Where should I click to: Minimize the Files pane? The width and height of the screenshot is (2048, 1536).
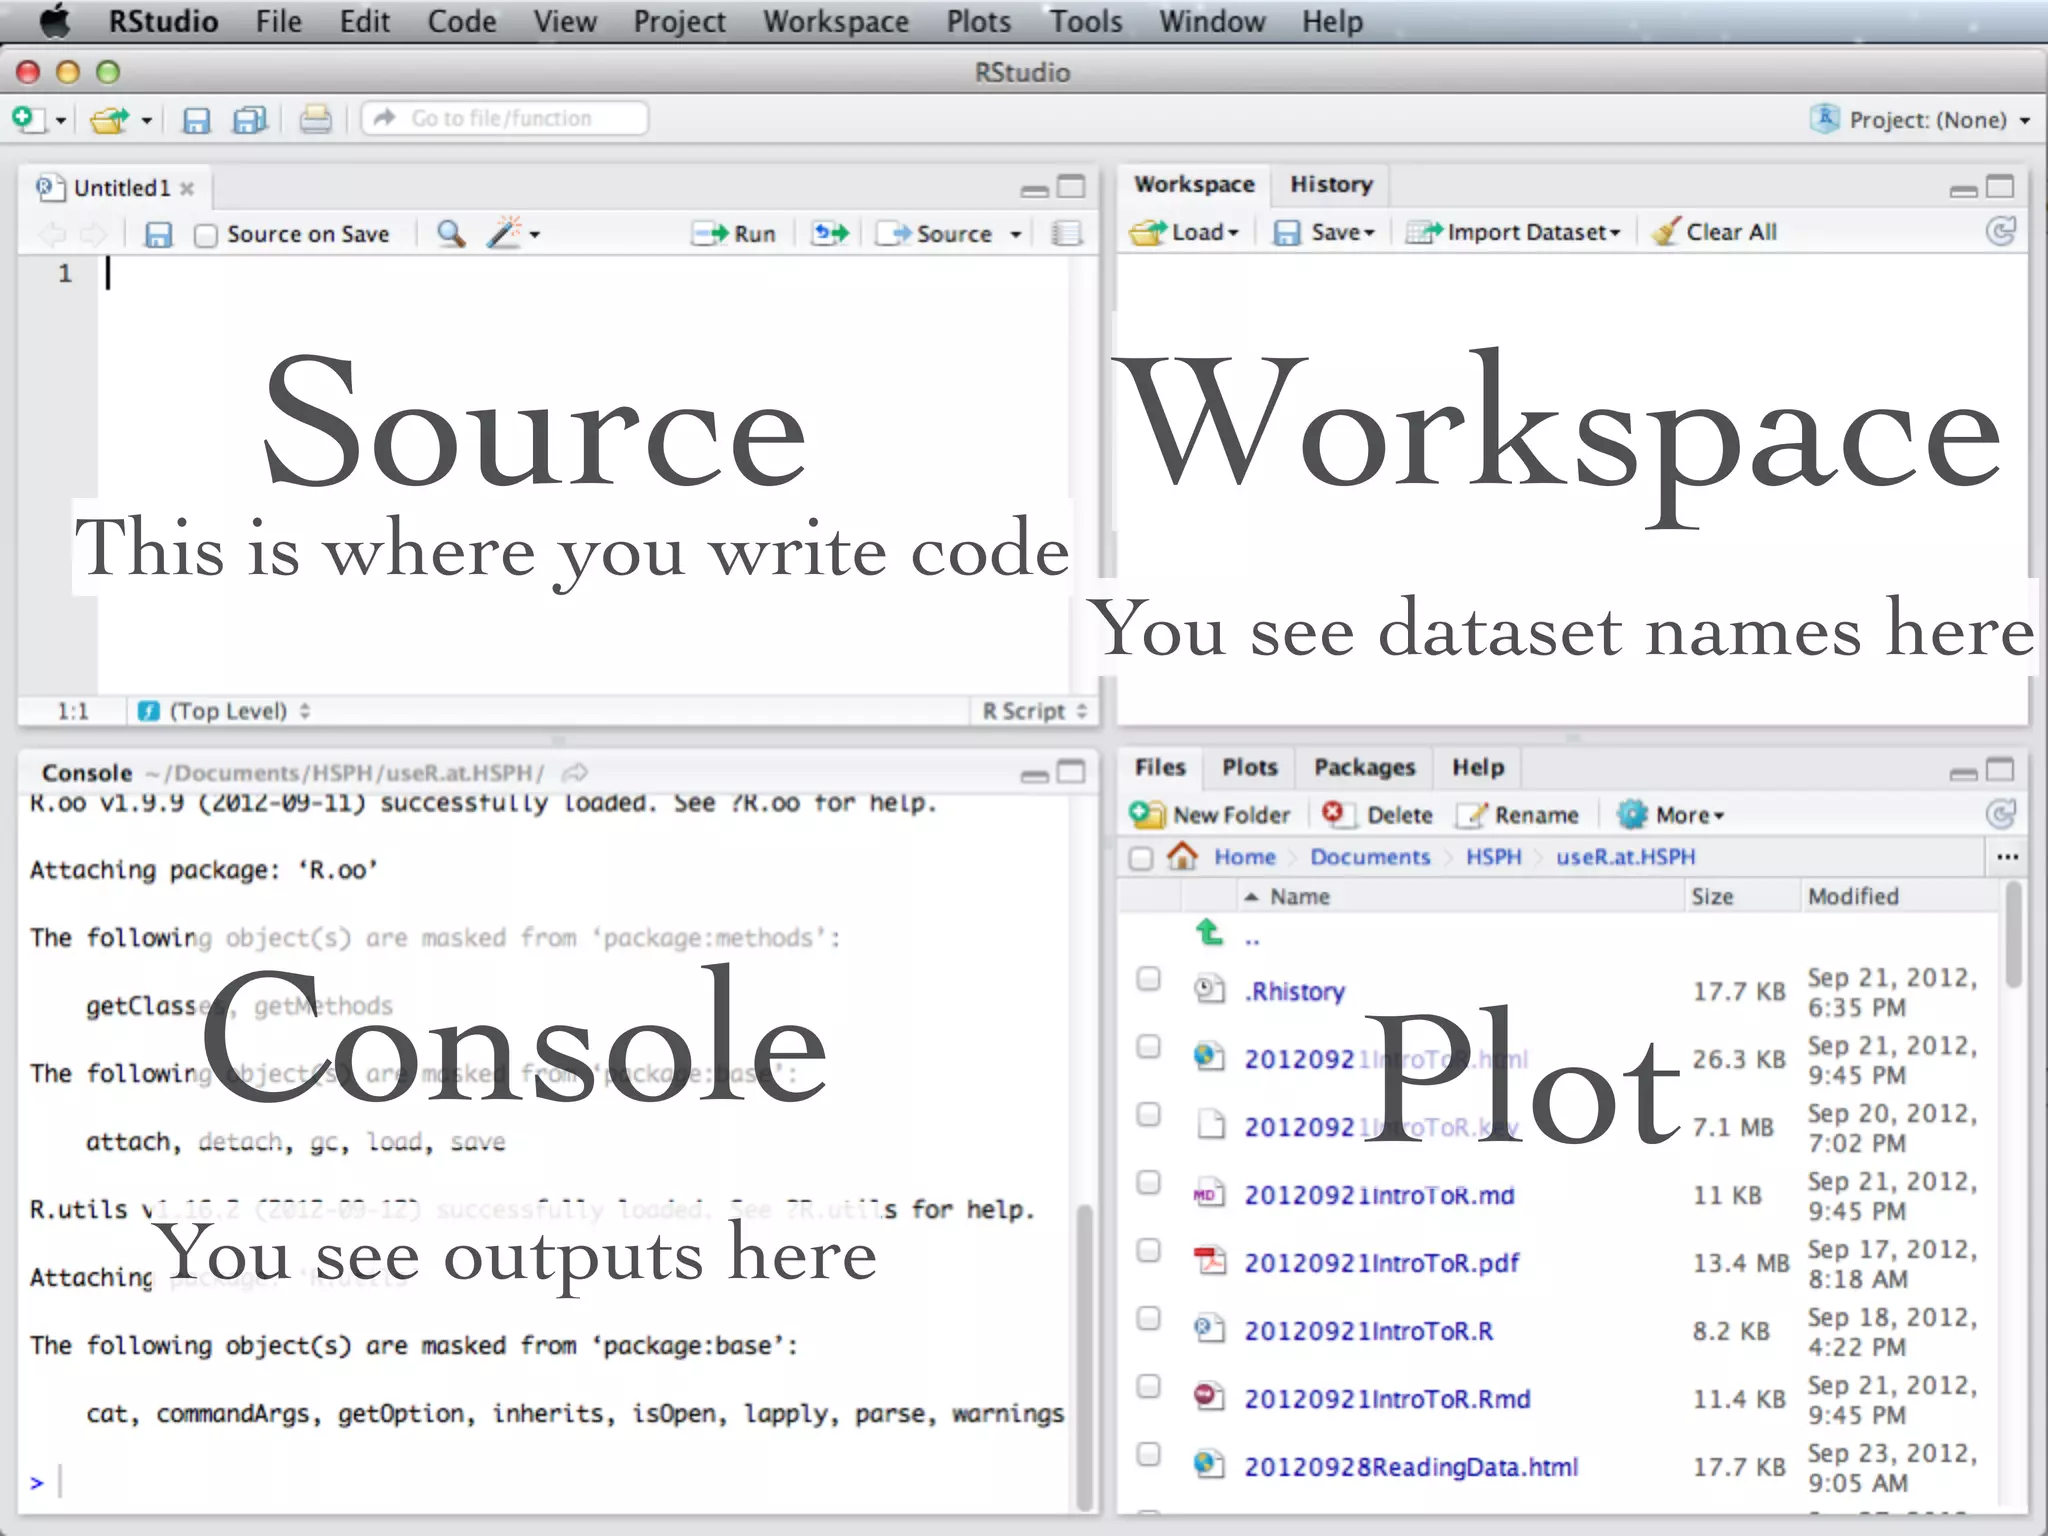click(1963, 773)
